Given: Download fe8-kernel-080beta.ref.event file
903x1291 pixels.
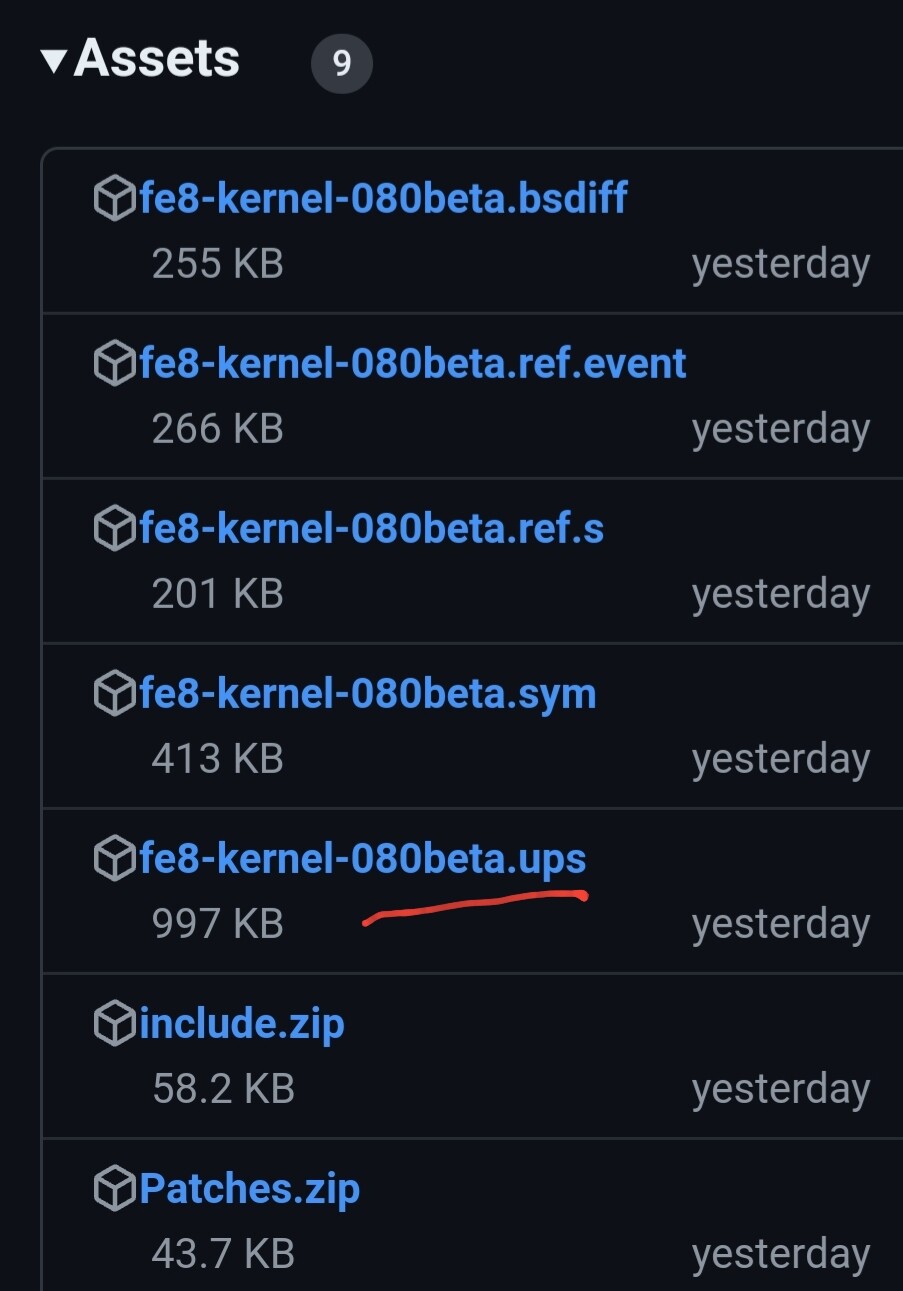Looking at the screenshot, I should (x=413, y=363).
